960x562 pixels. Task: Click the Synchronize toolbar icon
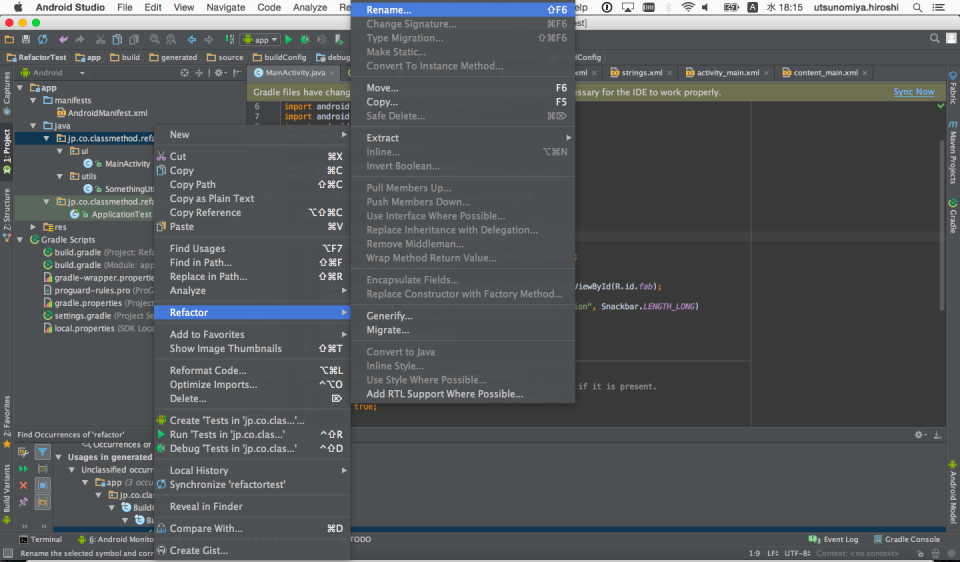pos(42,39)
